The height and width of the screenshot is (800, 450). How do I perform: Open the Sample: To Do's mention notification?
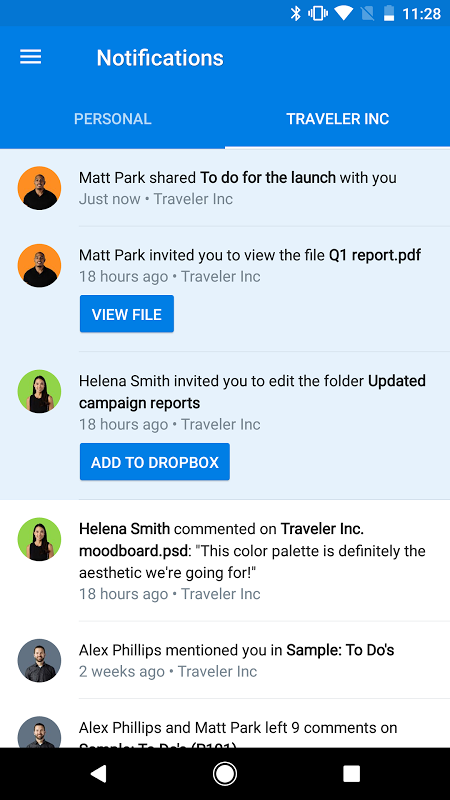225,660
